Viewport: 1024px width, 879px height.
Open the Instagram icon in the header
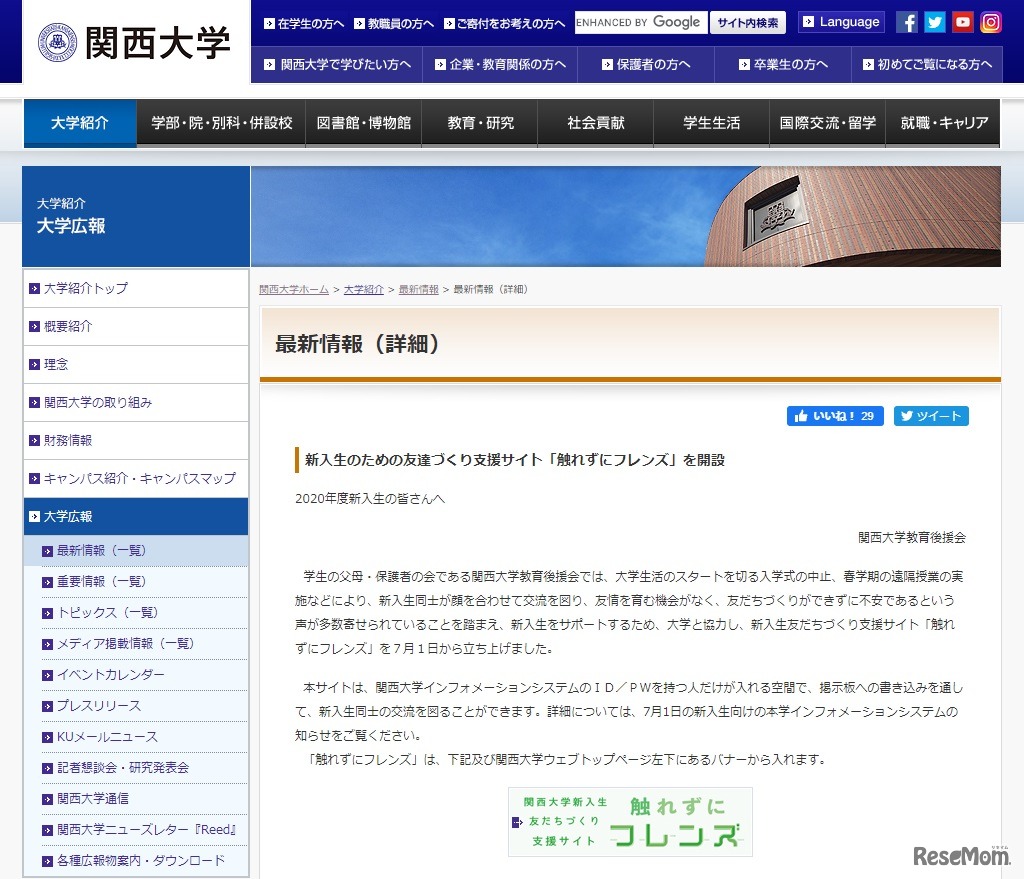click(990, 21)
